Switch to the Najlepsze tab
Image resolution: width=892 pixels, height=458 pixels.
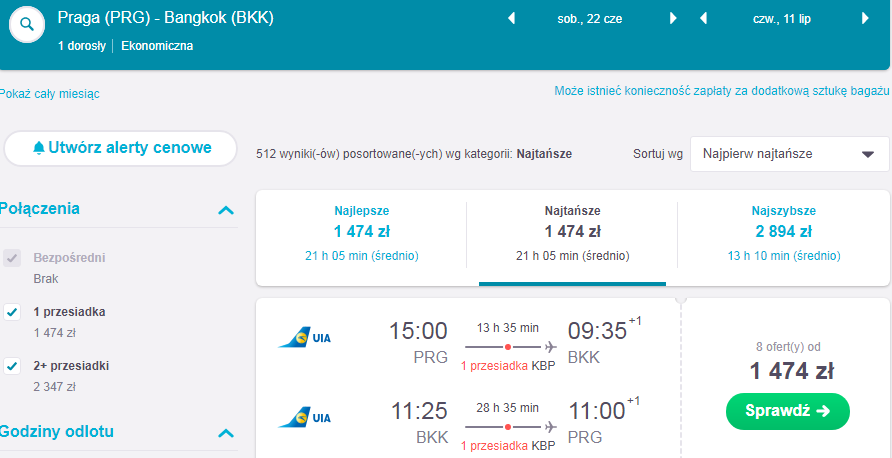click(362, 234)
